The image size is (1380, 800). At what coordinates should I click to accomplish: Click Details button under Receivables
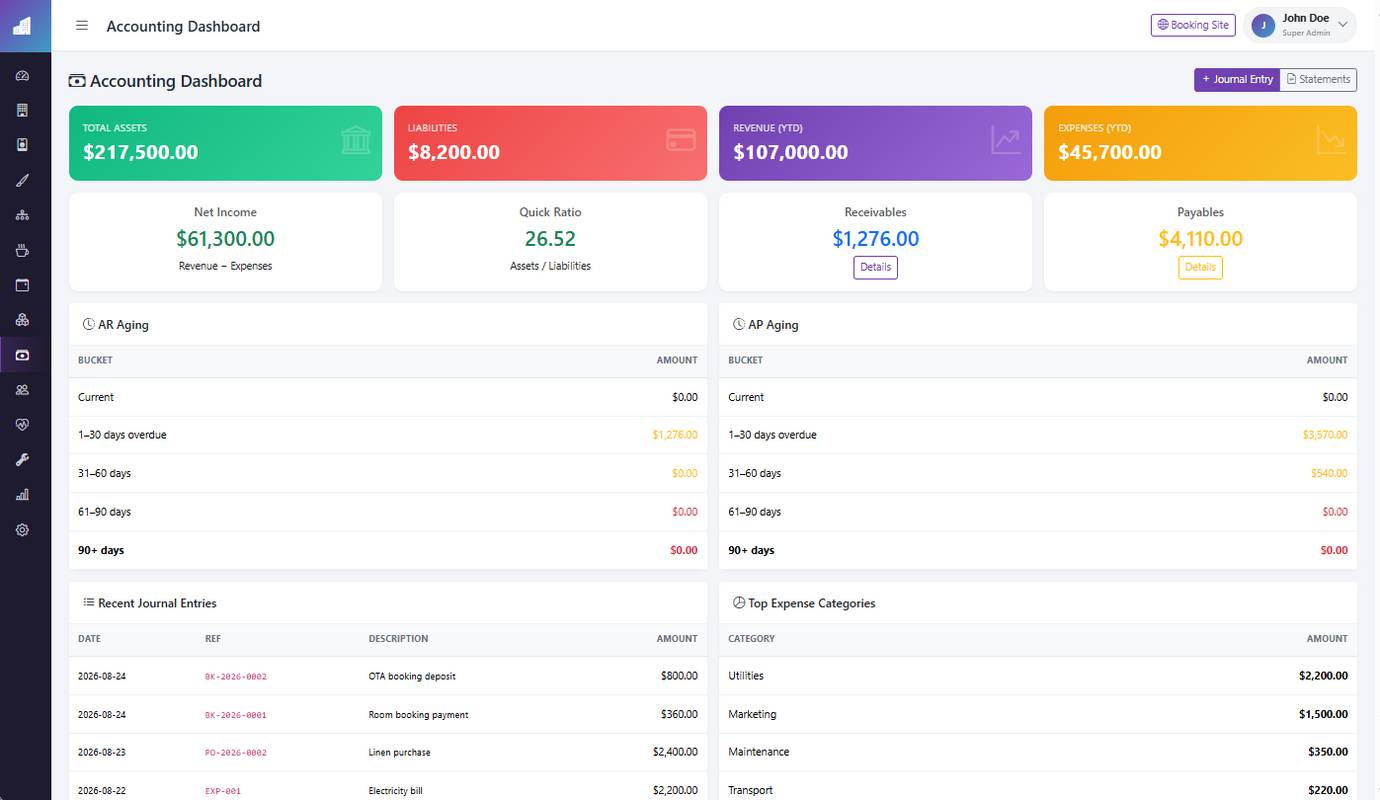click(x=875, y=267)
